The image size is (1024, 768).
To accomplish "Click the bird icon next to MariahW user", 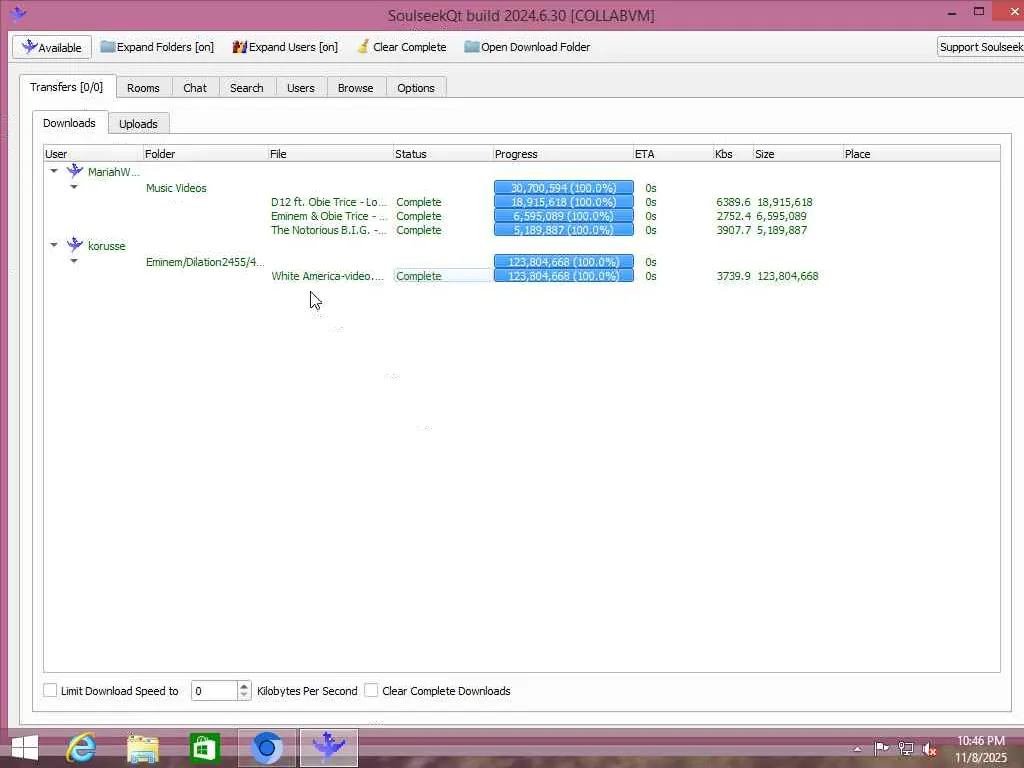I will [75, 171].
